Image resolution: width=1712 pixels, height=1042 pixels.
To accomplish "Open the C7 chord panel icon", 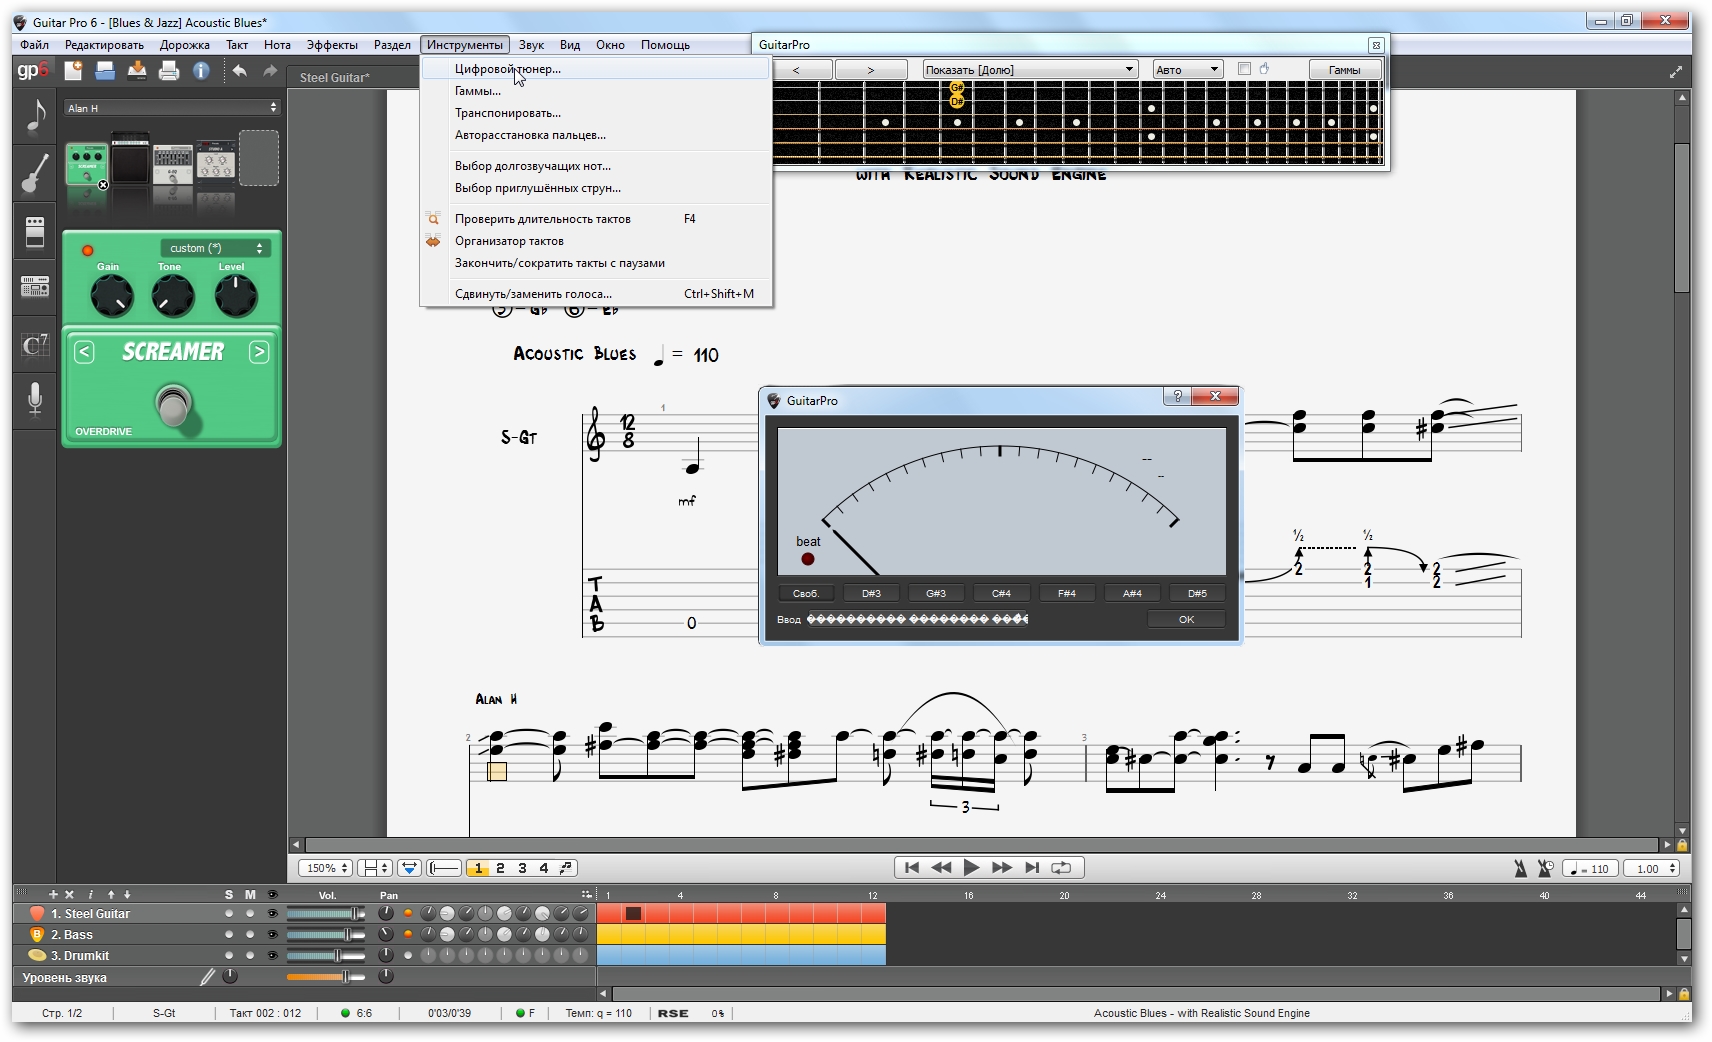I will (x=35, y=345).
